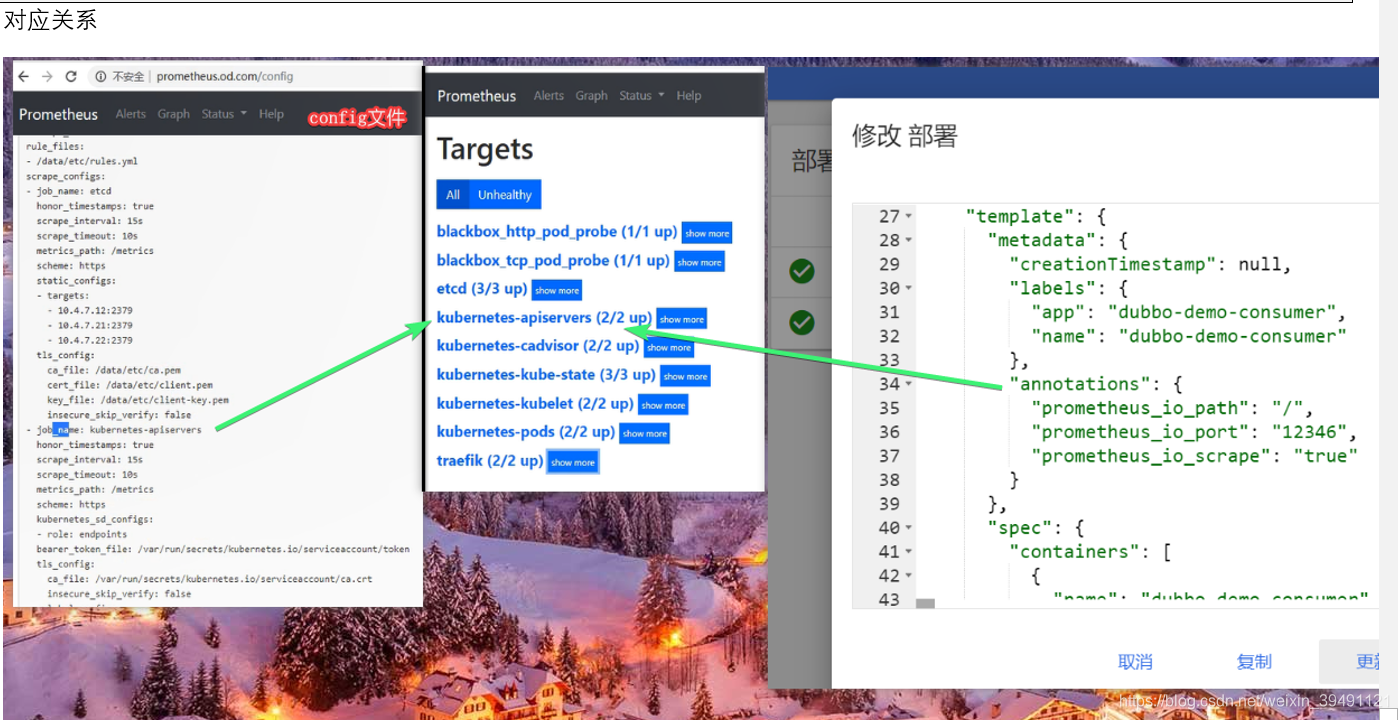Show more for etcd targets
Screen dimensions: 1399x720
(556, 290)
